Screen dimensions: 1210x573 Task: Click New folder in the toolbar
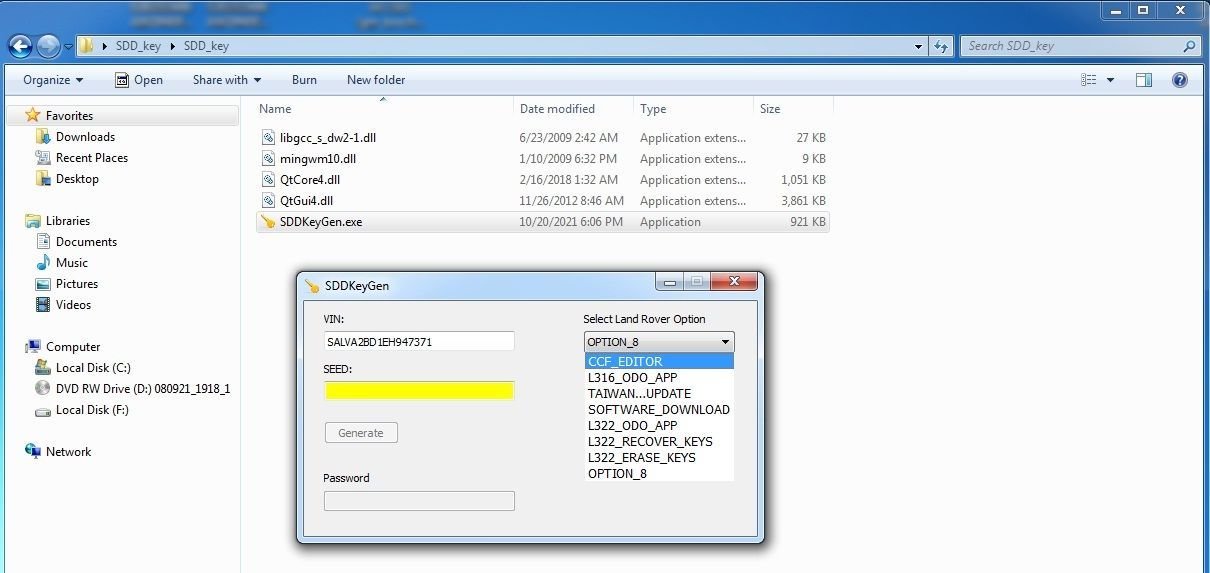click(376, 80)
